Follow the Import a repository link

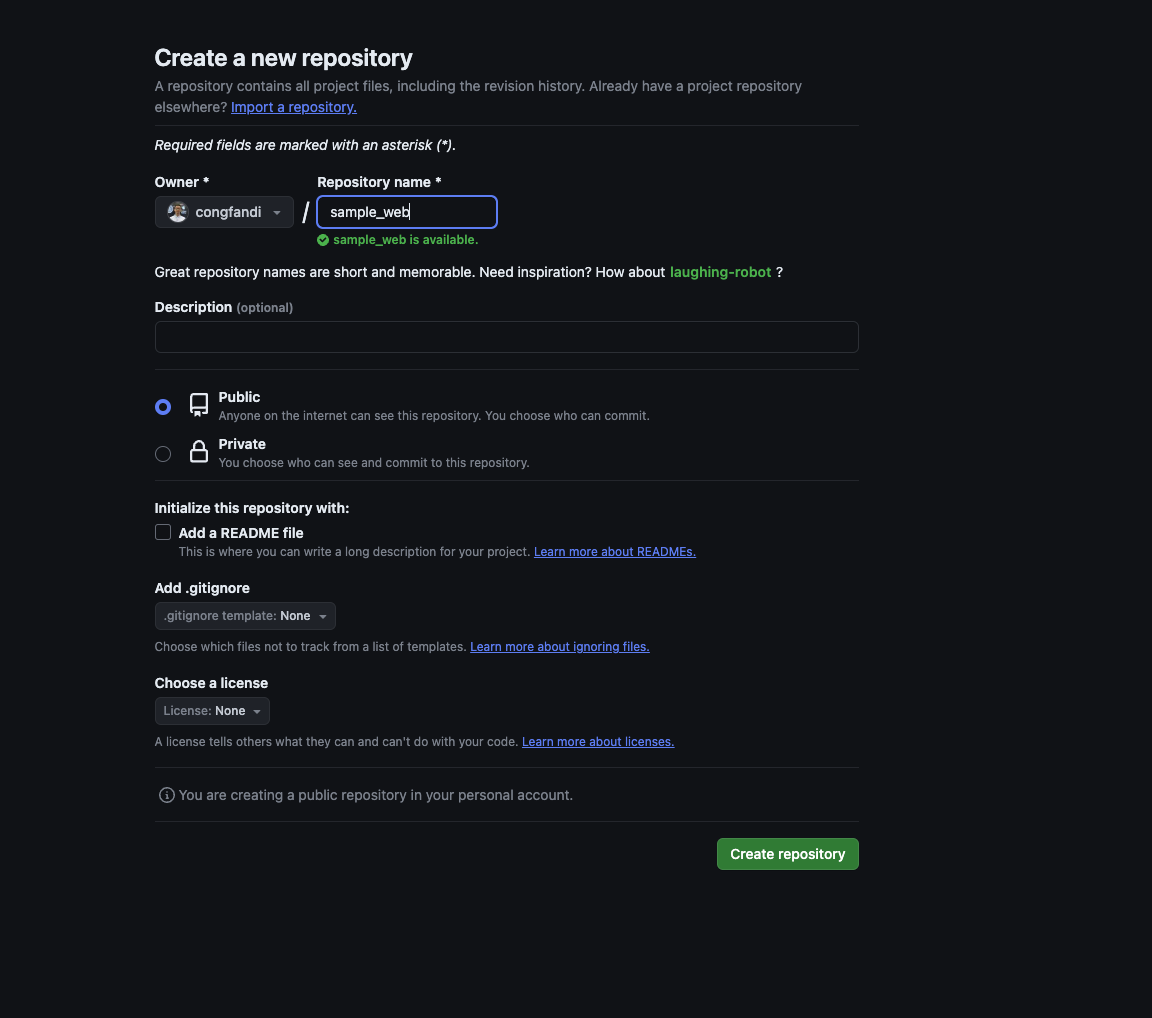294,107
